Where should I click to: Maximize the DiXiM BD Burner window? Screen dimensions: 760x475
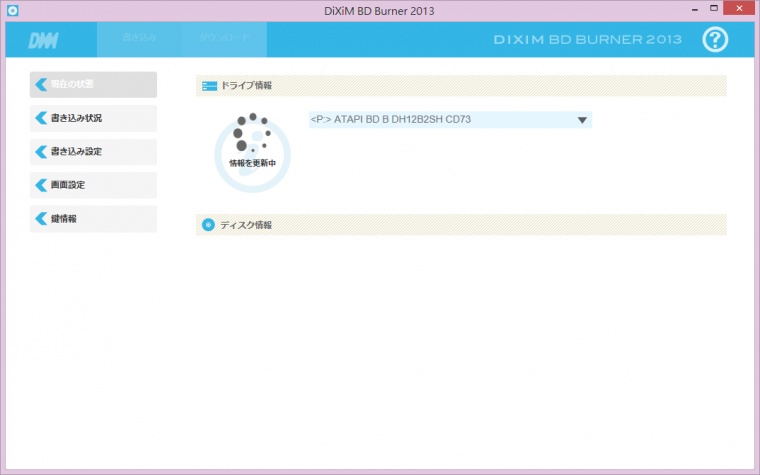point(713,8)
